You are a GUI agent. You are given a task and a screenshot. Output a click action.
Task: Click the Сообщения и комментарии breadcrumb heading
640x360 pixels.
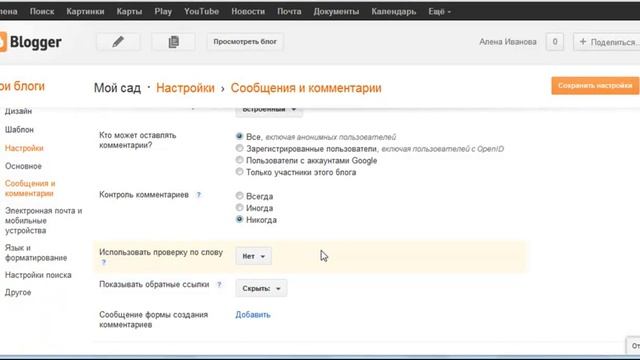tap(306, 88)
